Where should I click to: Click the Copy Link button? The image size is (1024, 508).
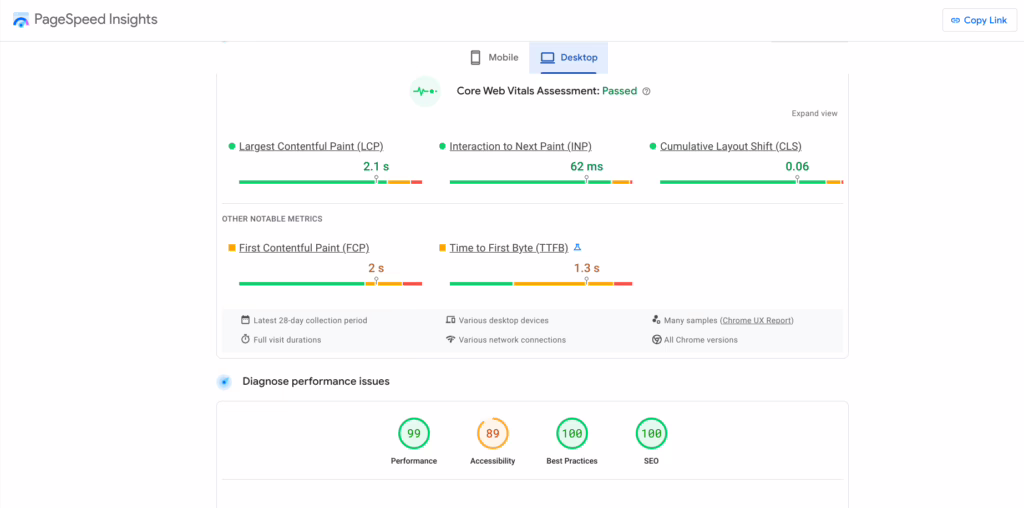click(x=979, y=20)
